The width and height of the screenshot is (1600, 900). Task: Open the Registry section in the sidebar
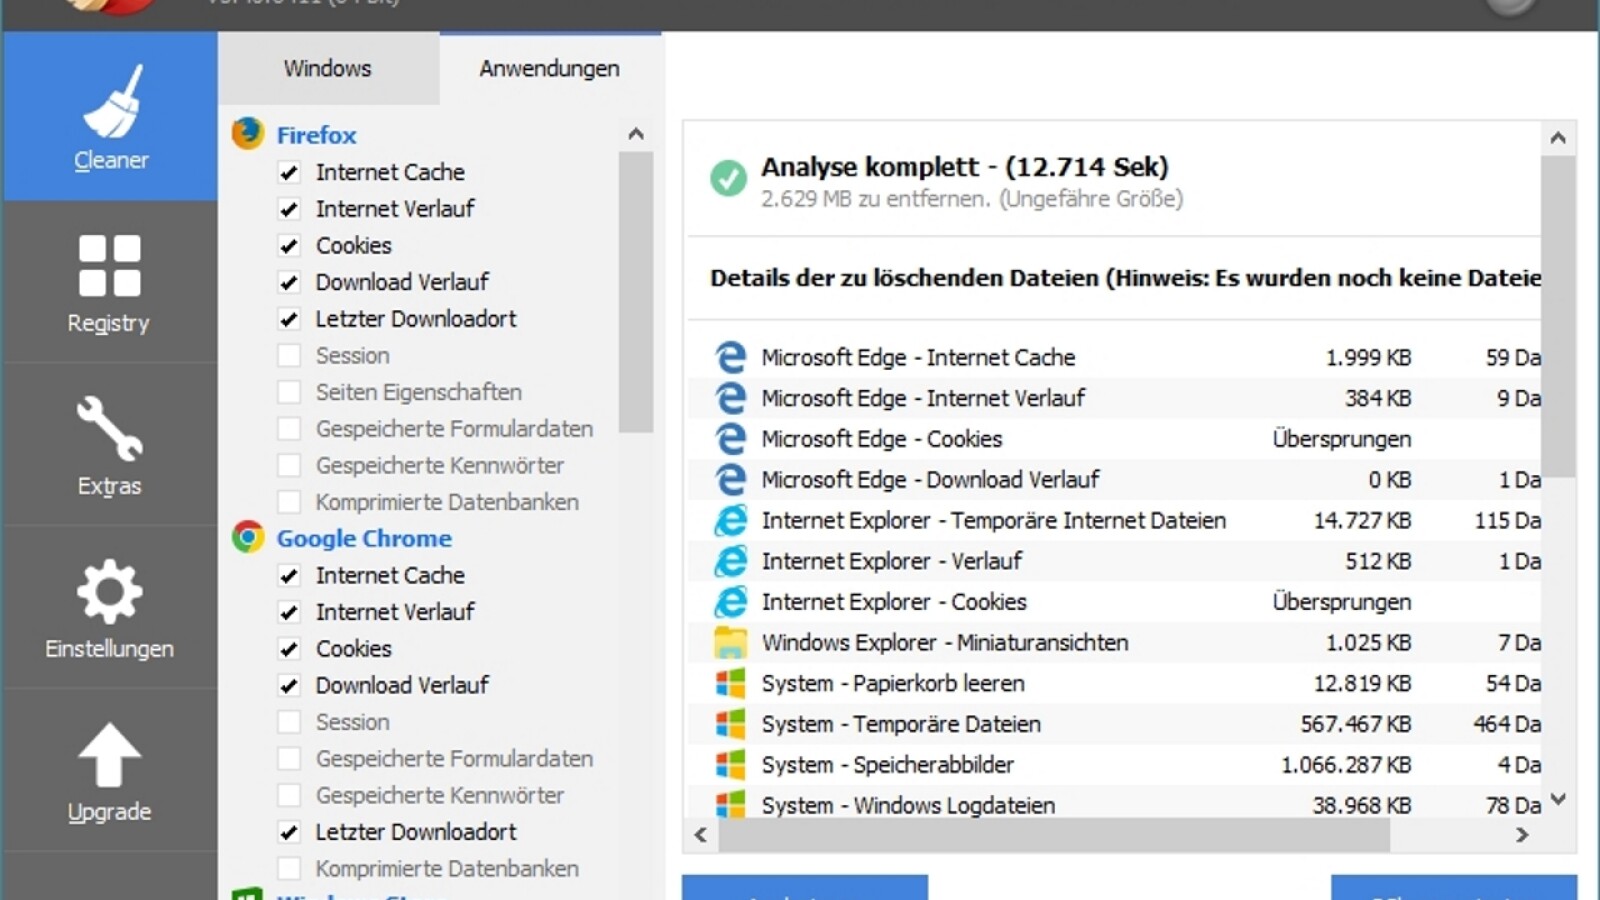(110, 285)
